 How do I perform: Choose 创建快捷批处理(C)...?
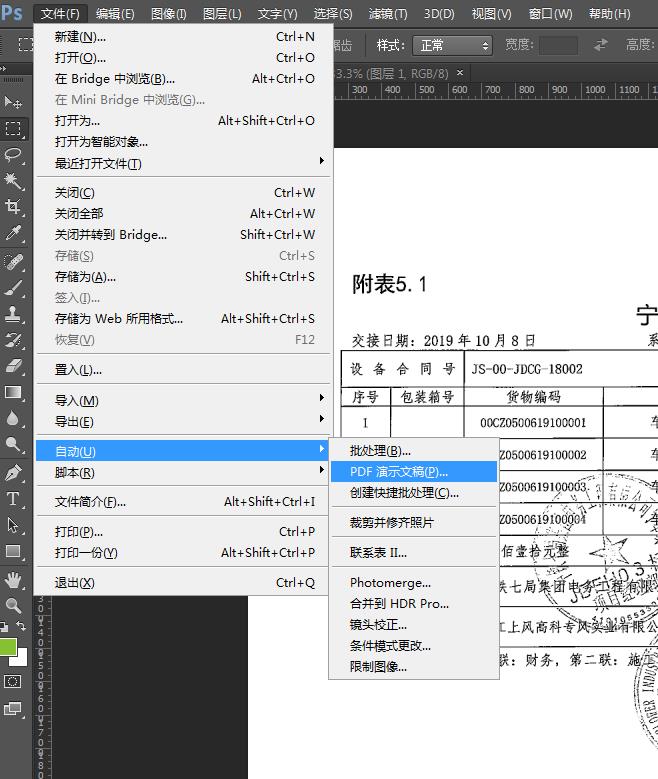pos(414,492)
